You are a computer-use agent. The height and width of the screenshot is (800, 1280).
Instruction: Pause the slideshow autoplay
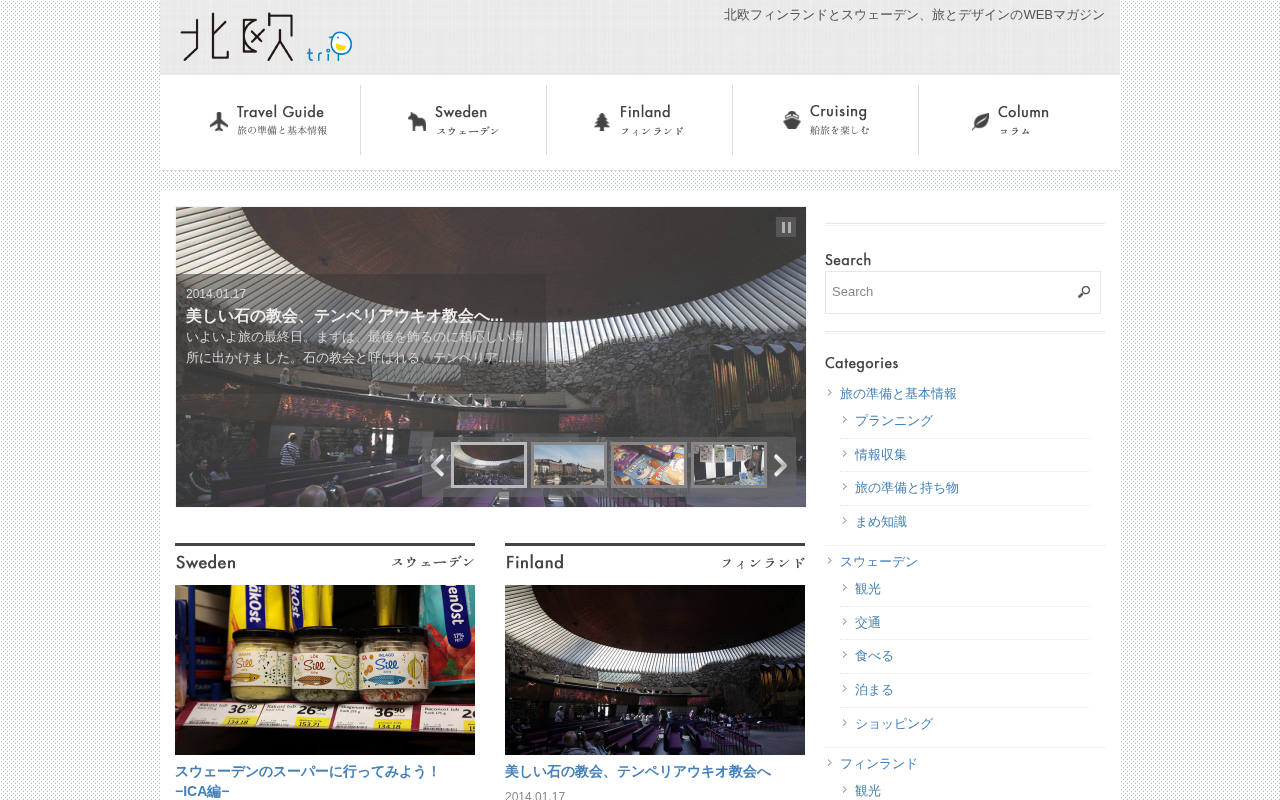[786, 227]
